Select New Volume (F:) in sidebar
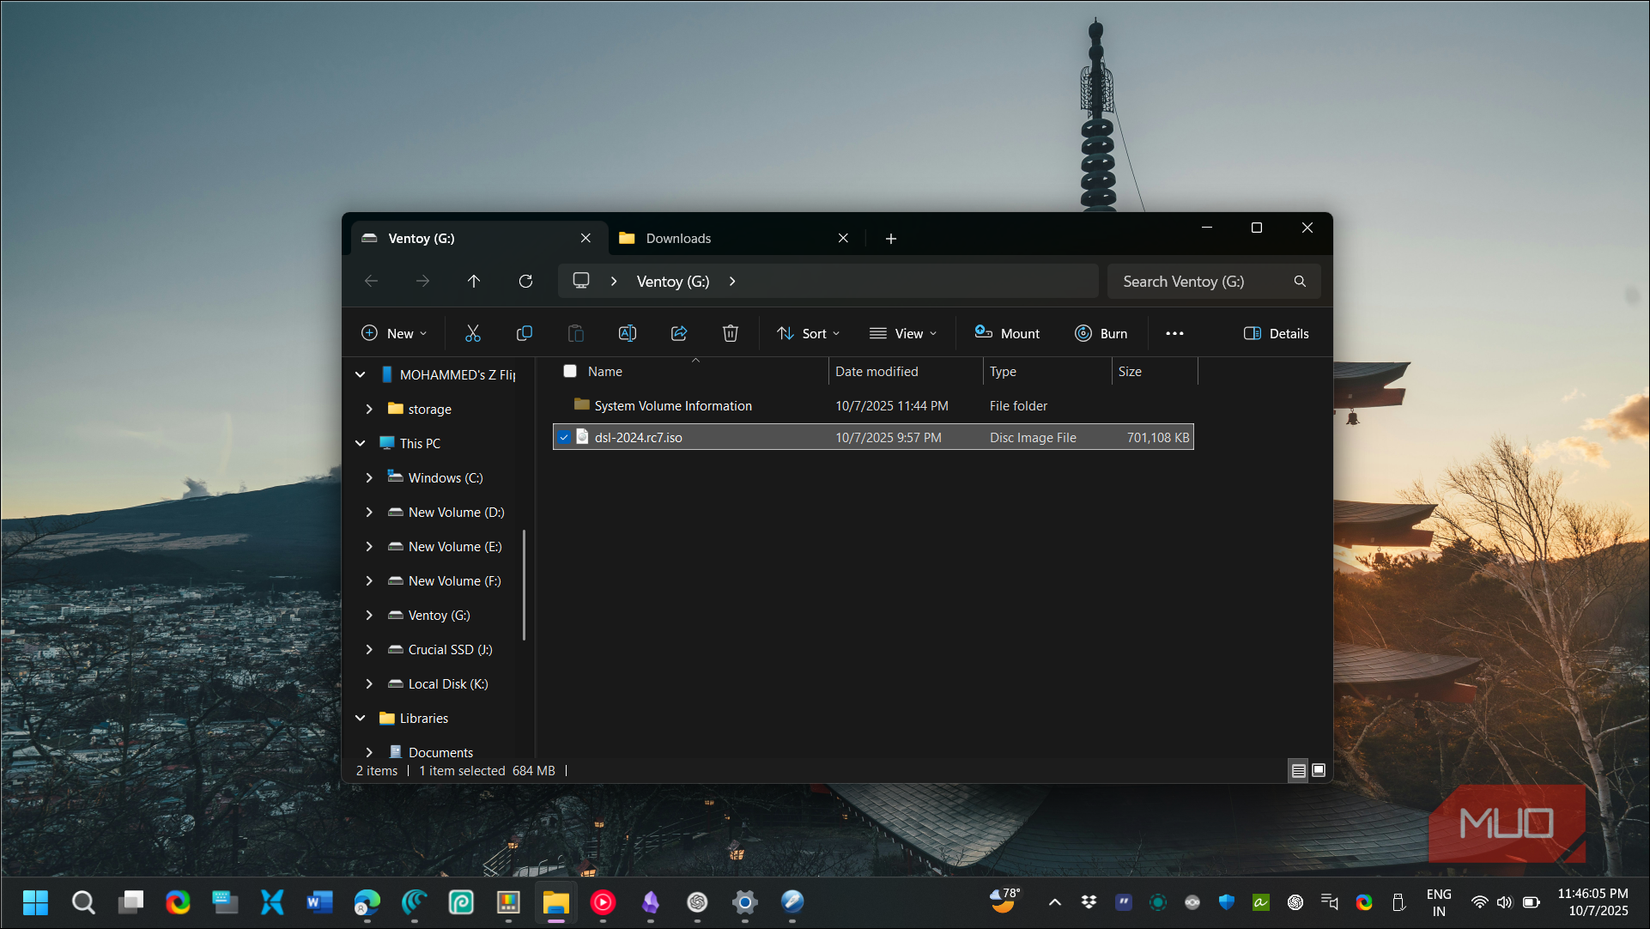1650x929 pixels. coord(454,581)
